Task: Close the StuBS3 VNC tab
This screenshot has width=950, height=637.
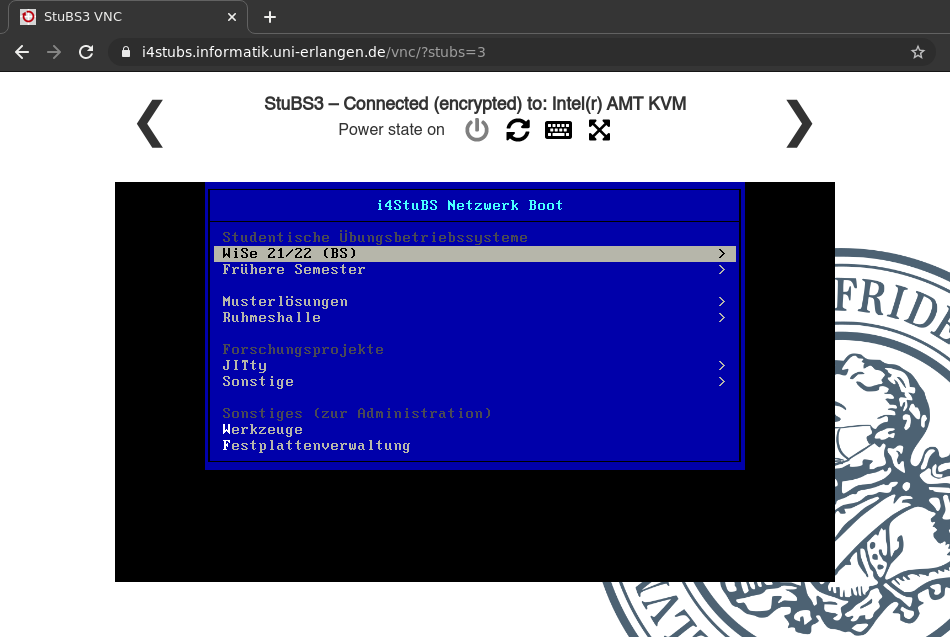Action: point(232,17)
